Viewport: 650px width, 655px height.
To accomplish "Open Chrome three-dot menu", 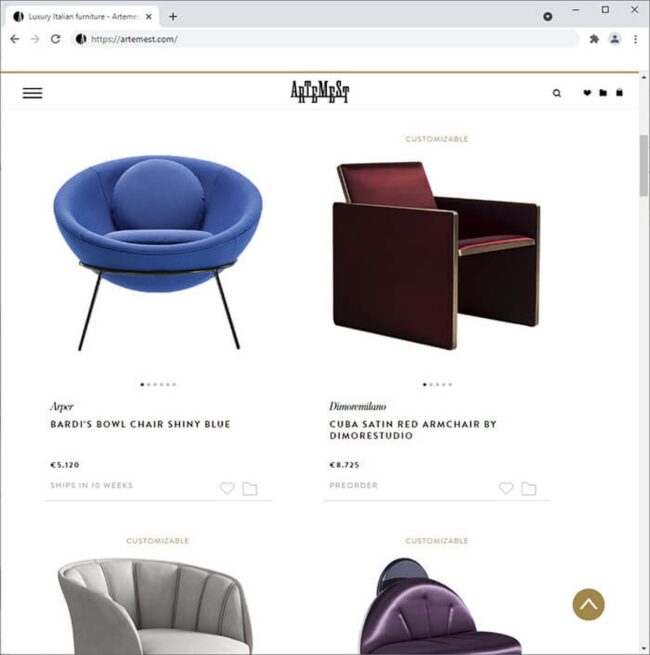I will coord(635,39).
